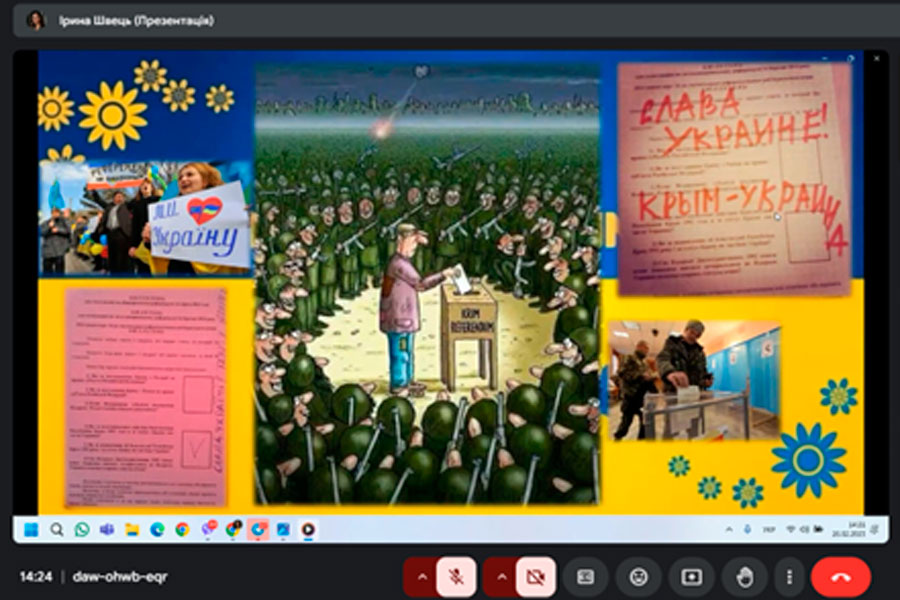Open taskbar search magnifier icon
The height and width of the screenshot is (600, 900).
(57, 529)
